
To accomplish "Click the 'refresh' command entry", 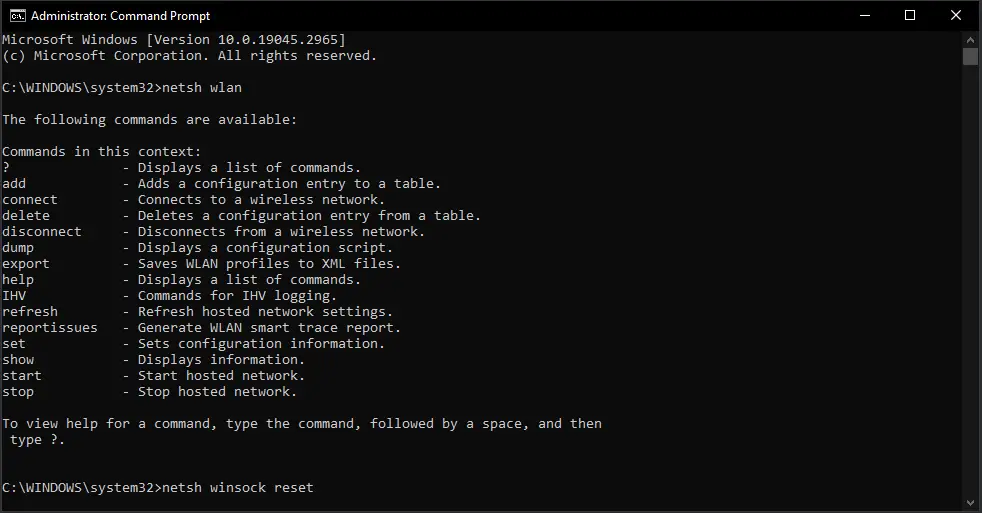I will click(x=29, y=311).
